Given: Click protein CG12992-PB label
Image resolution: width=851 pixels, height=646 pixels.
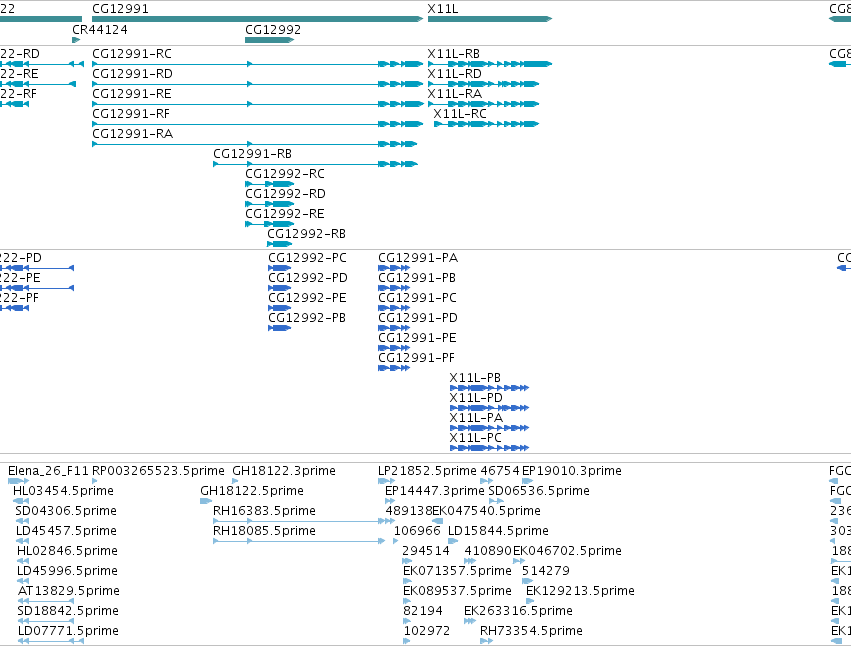Looking at the screenshot, I should pos(307,318).
